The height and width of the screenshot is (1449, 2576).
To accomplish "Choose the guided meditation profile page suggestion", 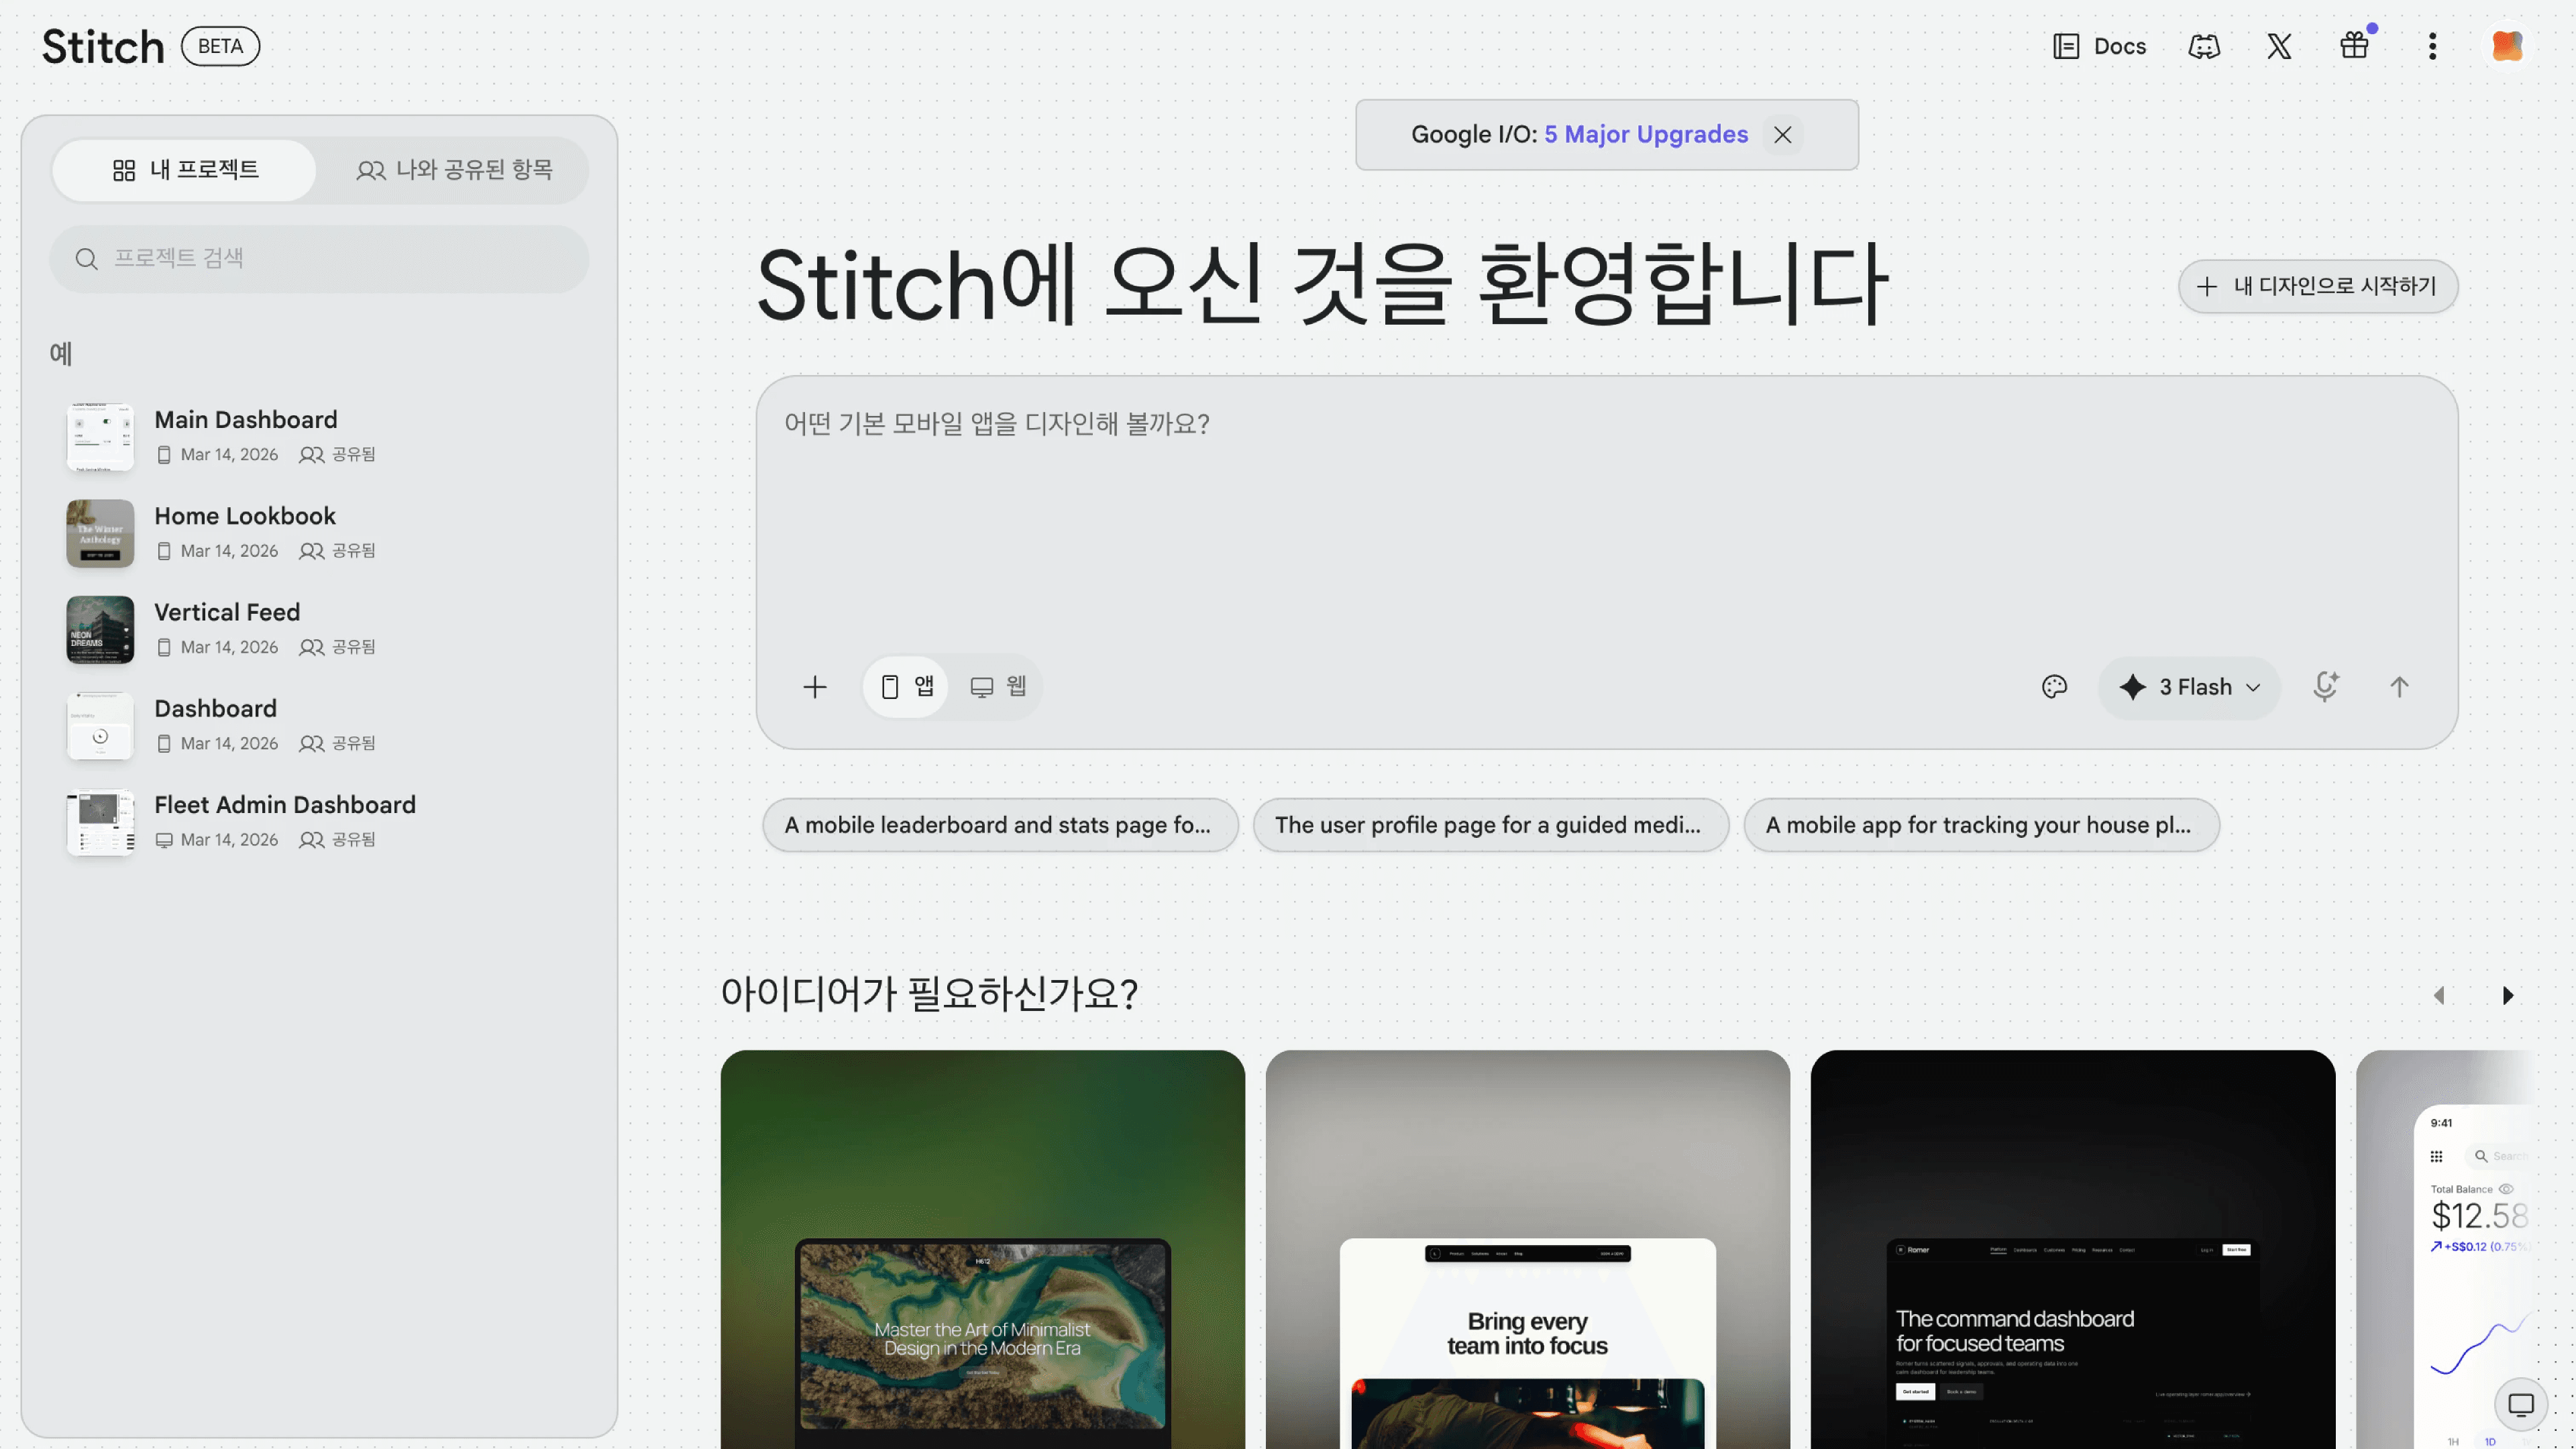I will point(1490,825).
